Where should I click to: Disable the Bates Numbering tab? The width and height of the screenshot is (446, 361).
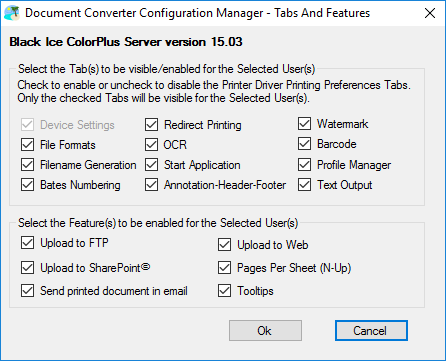tap(27, 185)
